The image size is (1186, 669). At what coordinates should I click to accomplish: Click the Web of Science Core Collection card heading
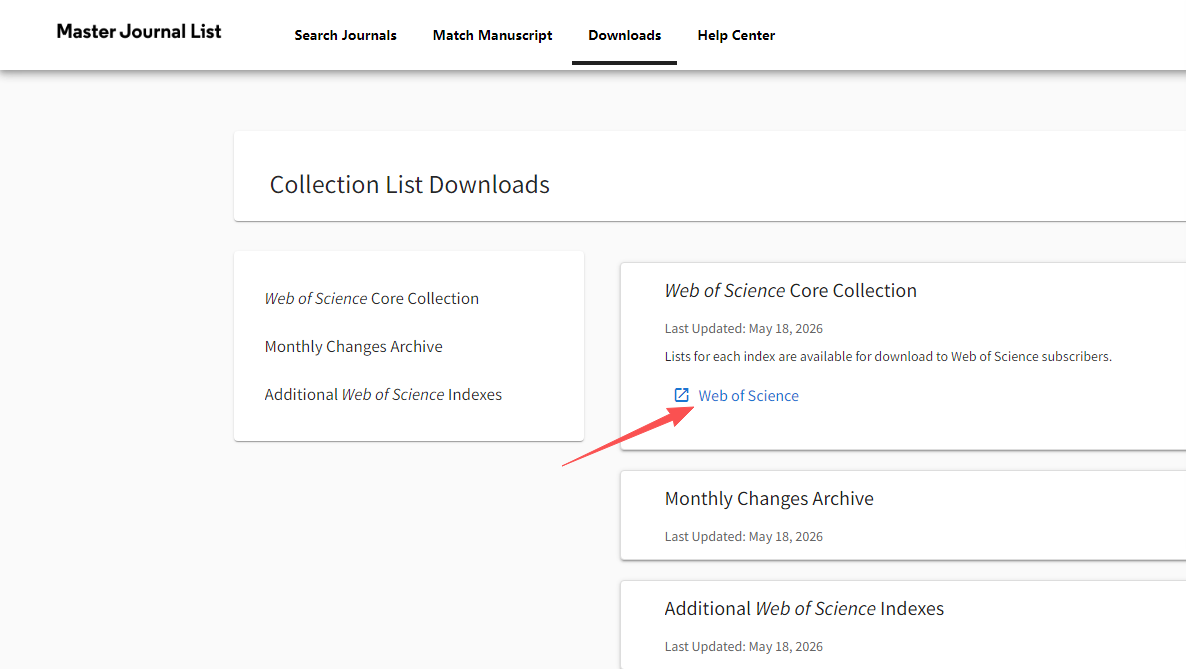click(x=790, y=291)
